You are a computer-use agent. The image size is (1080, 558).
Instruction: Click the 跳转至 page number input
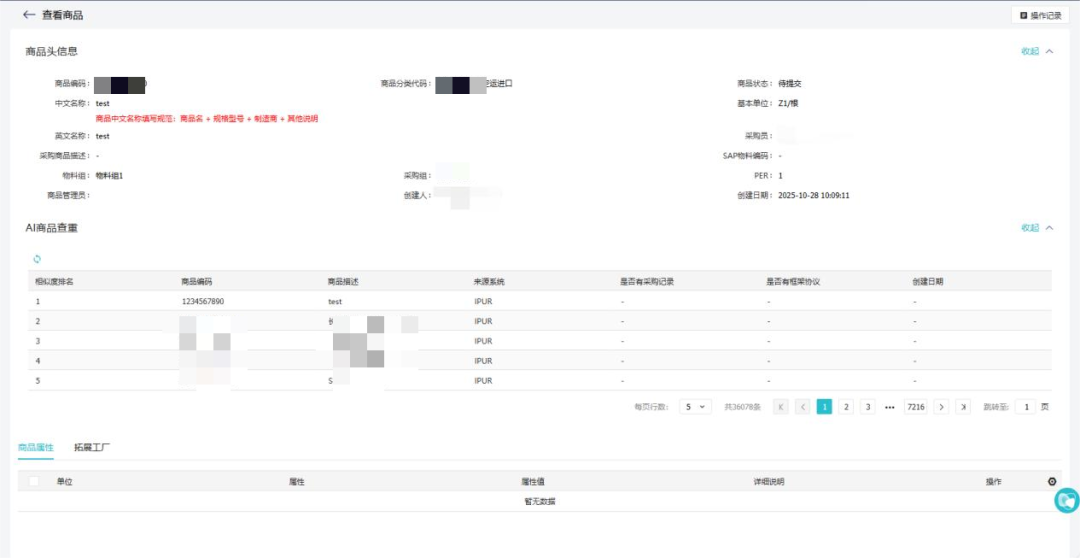click(1025, 407)
